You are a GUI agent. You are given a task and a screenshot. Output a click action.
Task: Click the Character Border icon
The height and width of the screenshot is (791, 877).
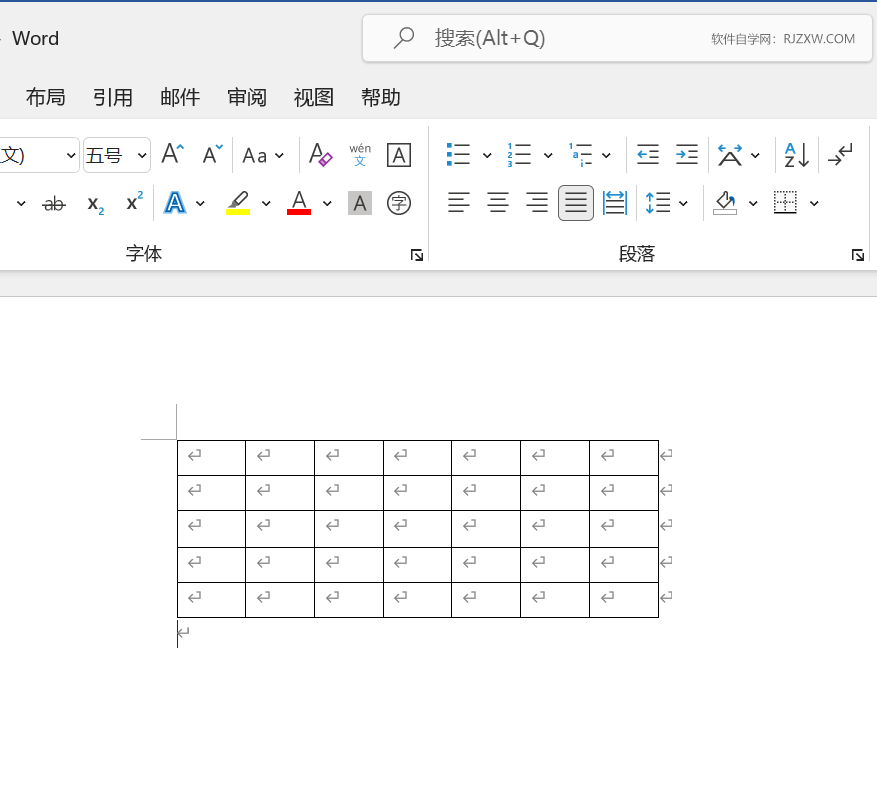398,154
